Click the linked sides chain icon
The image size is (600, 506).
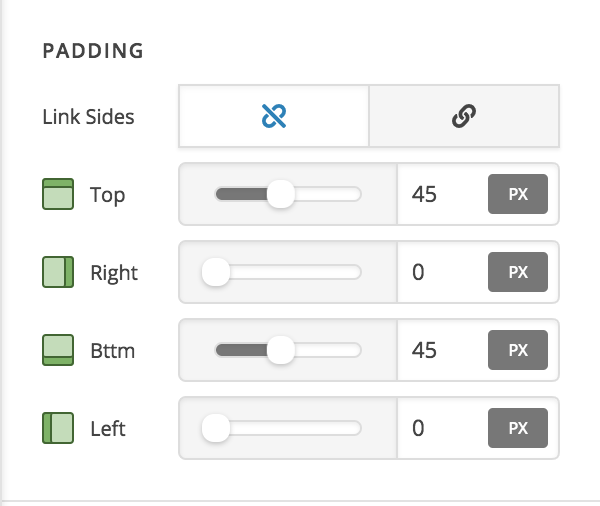[x=463, y=117]
